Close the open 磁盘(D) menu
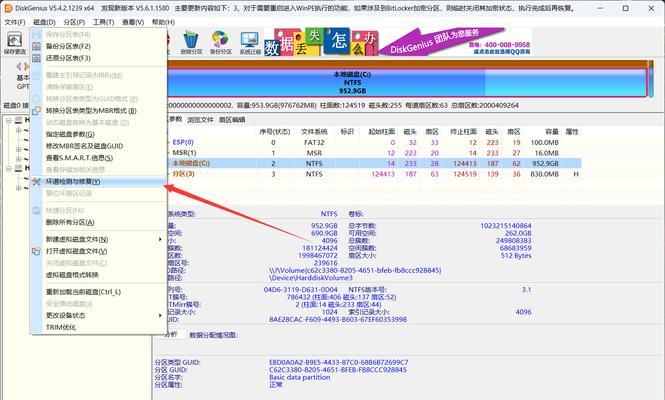The image size is (665, 400). [44, 22]
